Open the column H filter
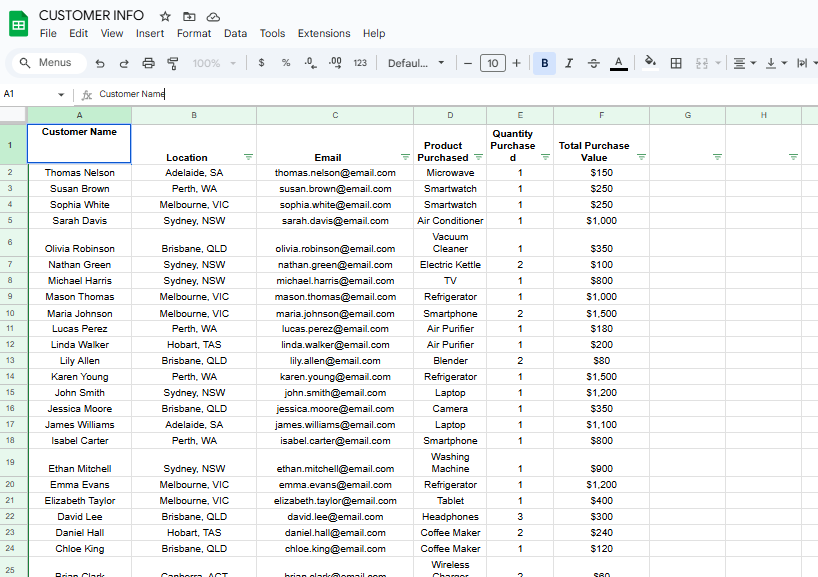This screenshot has width=818, height=577. click(793, 157)
